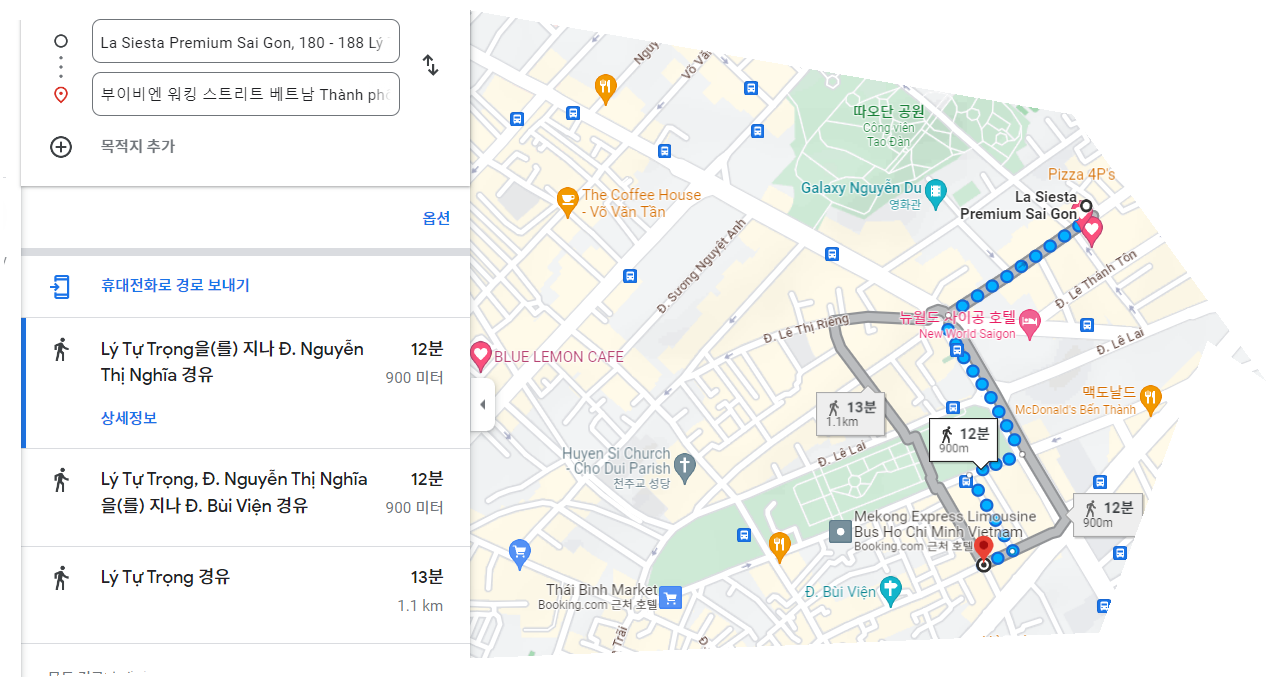Click the send to phone icon
The height and width of the screenshot is (678, 1267).
click(61, 287)
